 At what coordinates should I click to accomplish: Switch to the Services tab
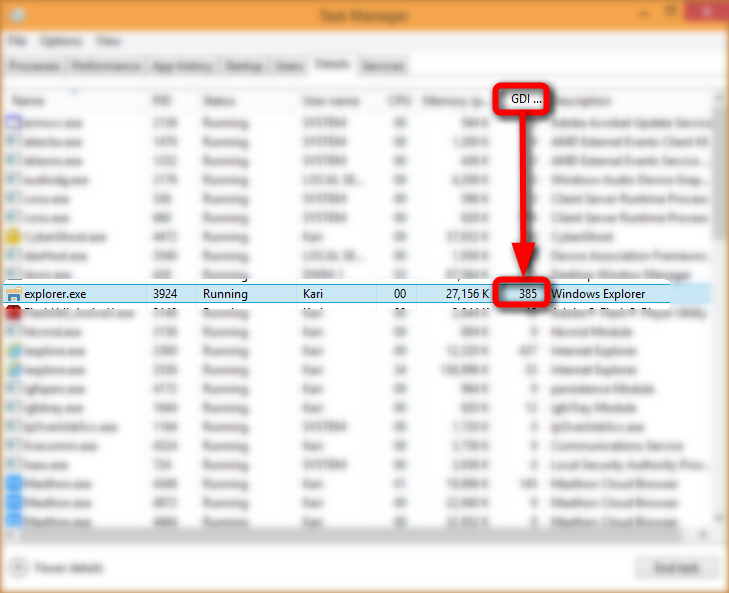(x=383, y=66)
